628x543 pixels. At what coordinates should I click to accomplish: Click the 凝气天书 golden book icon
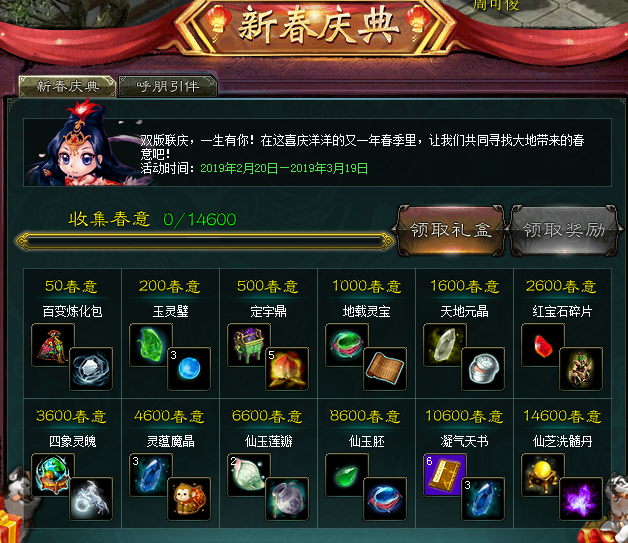(x=445, y=475)
